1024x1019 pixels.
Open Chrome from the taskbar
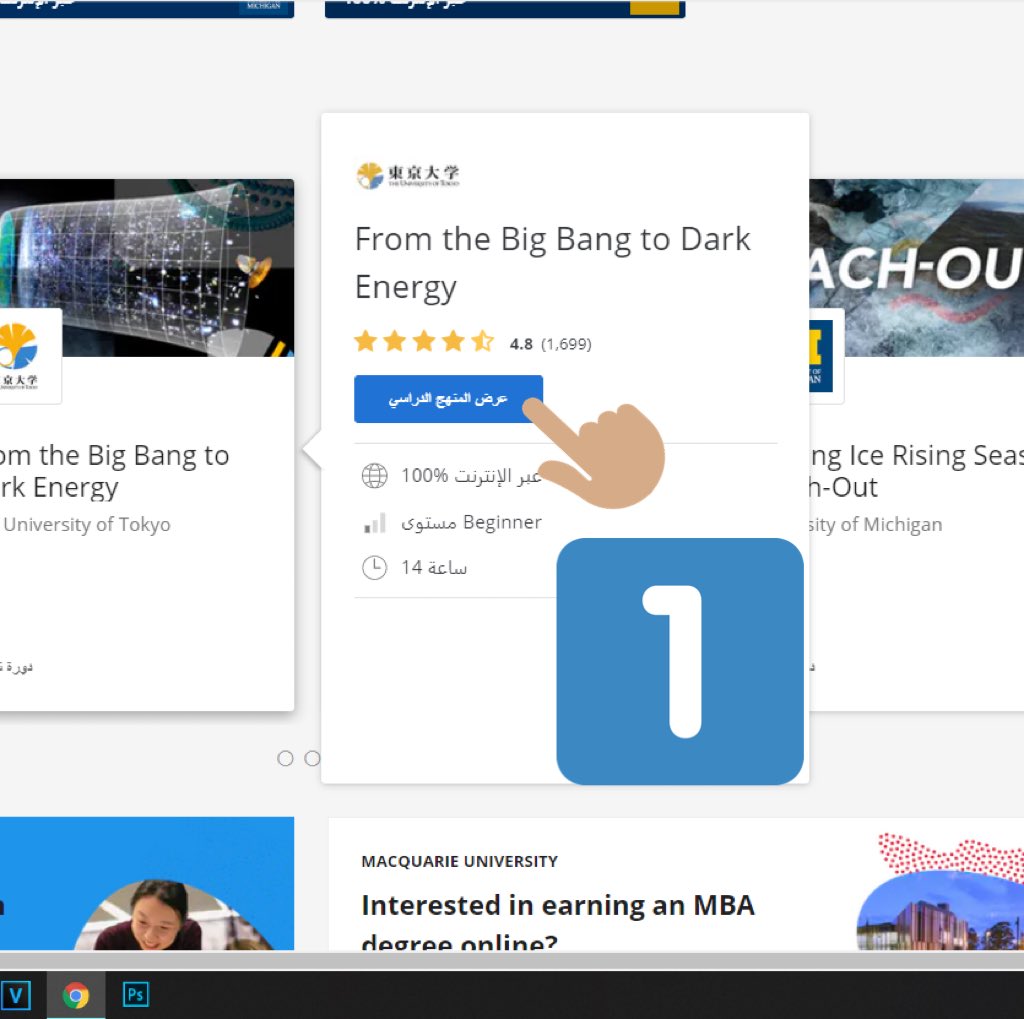tap(76, 995)
